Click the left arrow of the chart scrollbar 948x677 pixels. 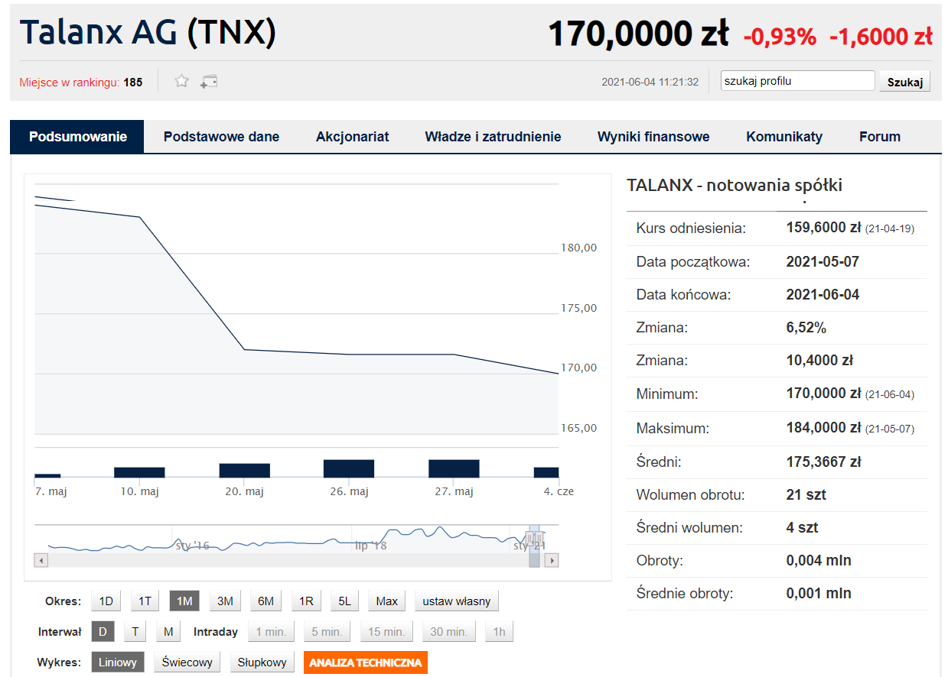(41, 560)
